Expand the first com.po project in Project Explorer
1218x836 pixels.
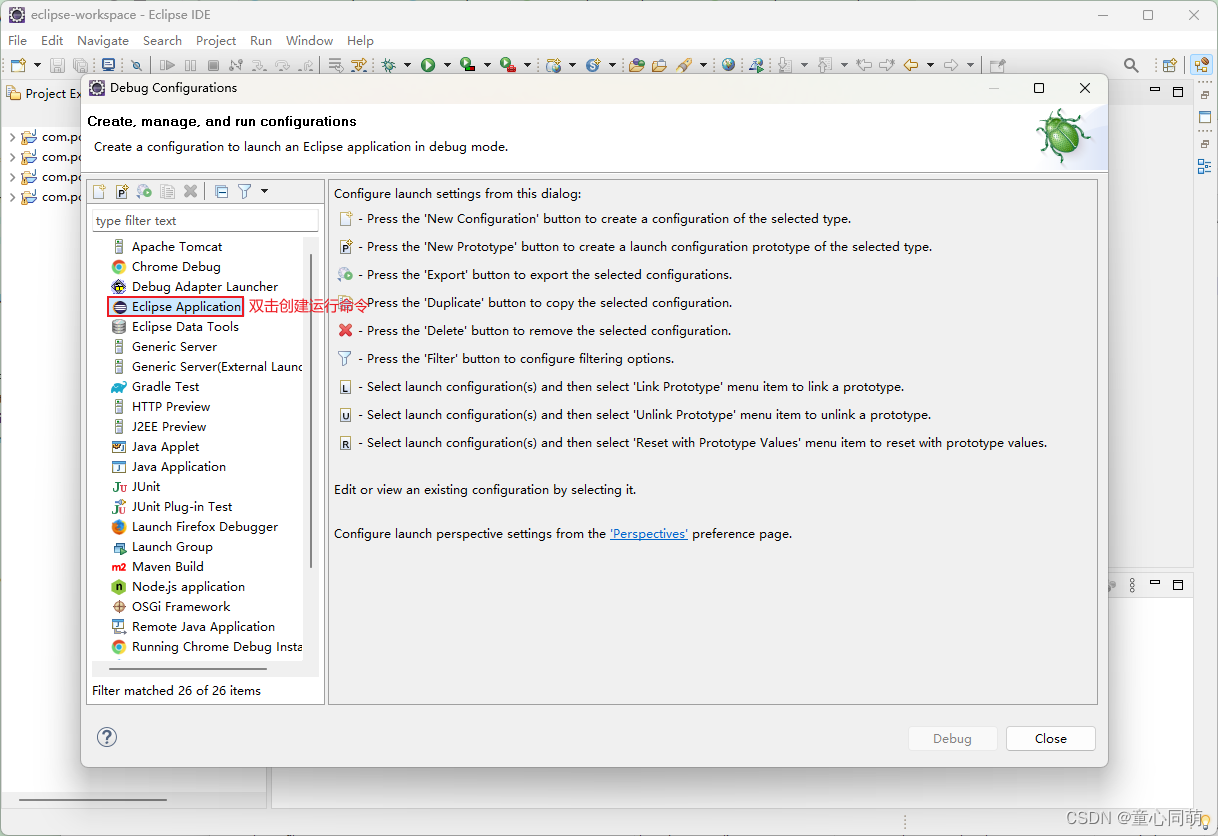coord(12,137)
